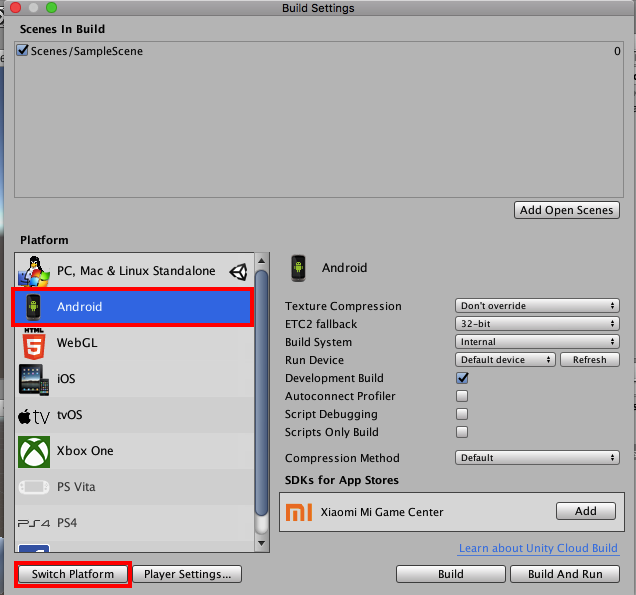Select tvOS platform in the list
The height and width of the screenshot is (595, 636).
pos(134,415)
